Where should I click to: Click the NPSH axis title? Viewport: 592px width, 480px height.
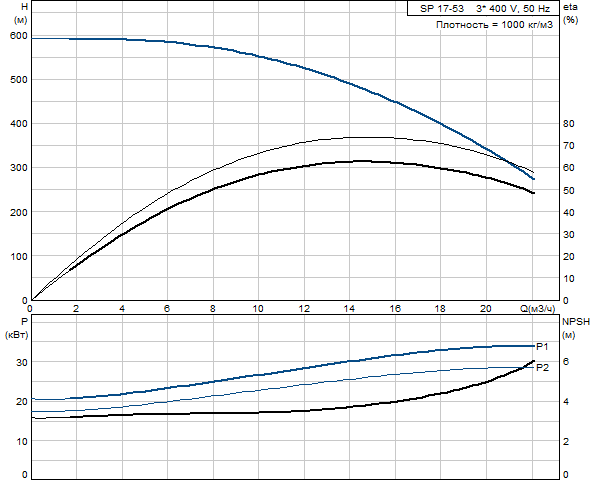576,322
